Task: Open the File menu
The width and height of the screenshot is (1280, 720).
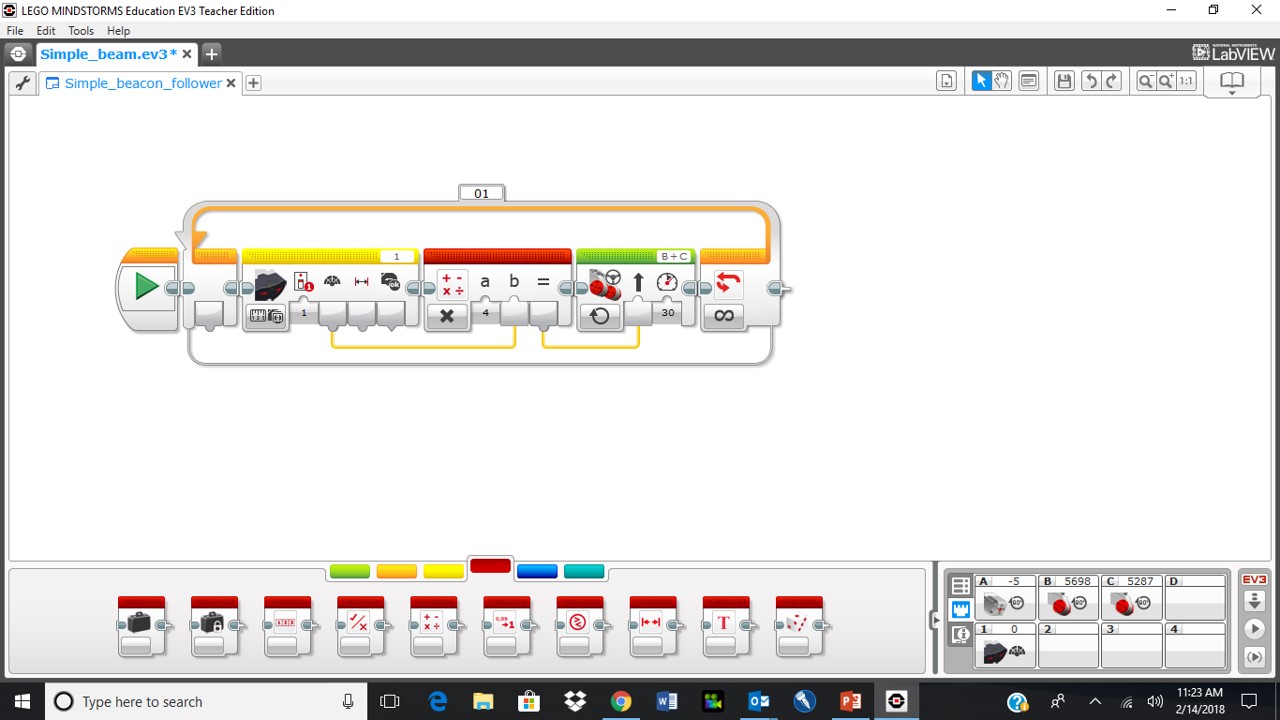Action: pos(15,31)
